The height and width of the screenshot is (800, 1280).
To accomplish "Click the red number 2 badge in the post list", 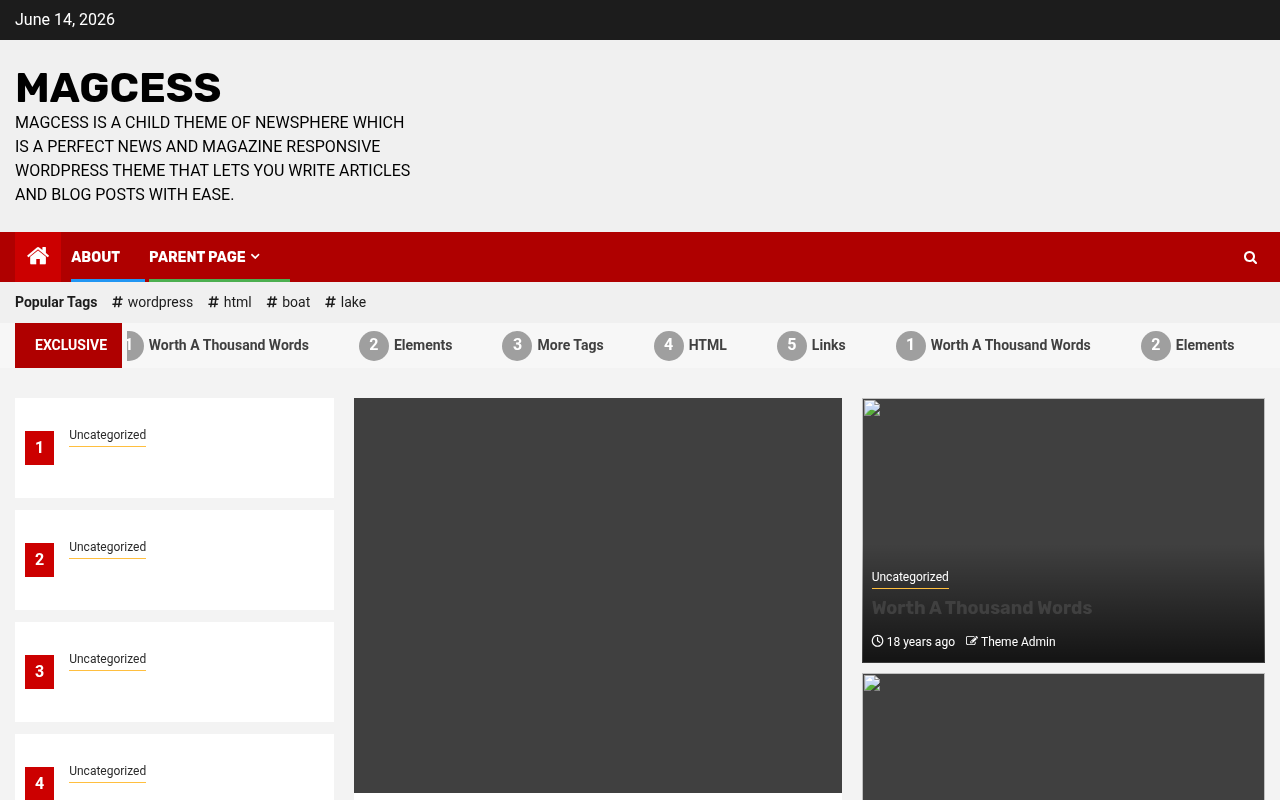I will (40, 560).
